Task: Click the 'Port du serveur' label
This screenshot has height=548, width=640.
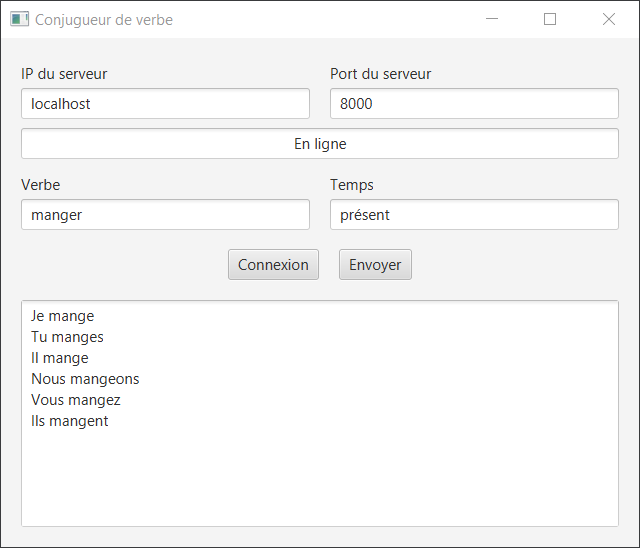Action: (x=380, y=74)
